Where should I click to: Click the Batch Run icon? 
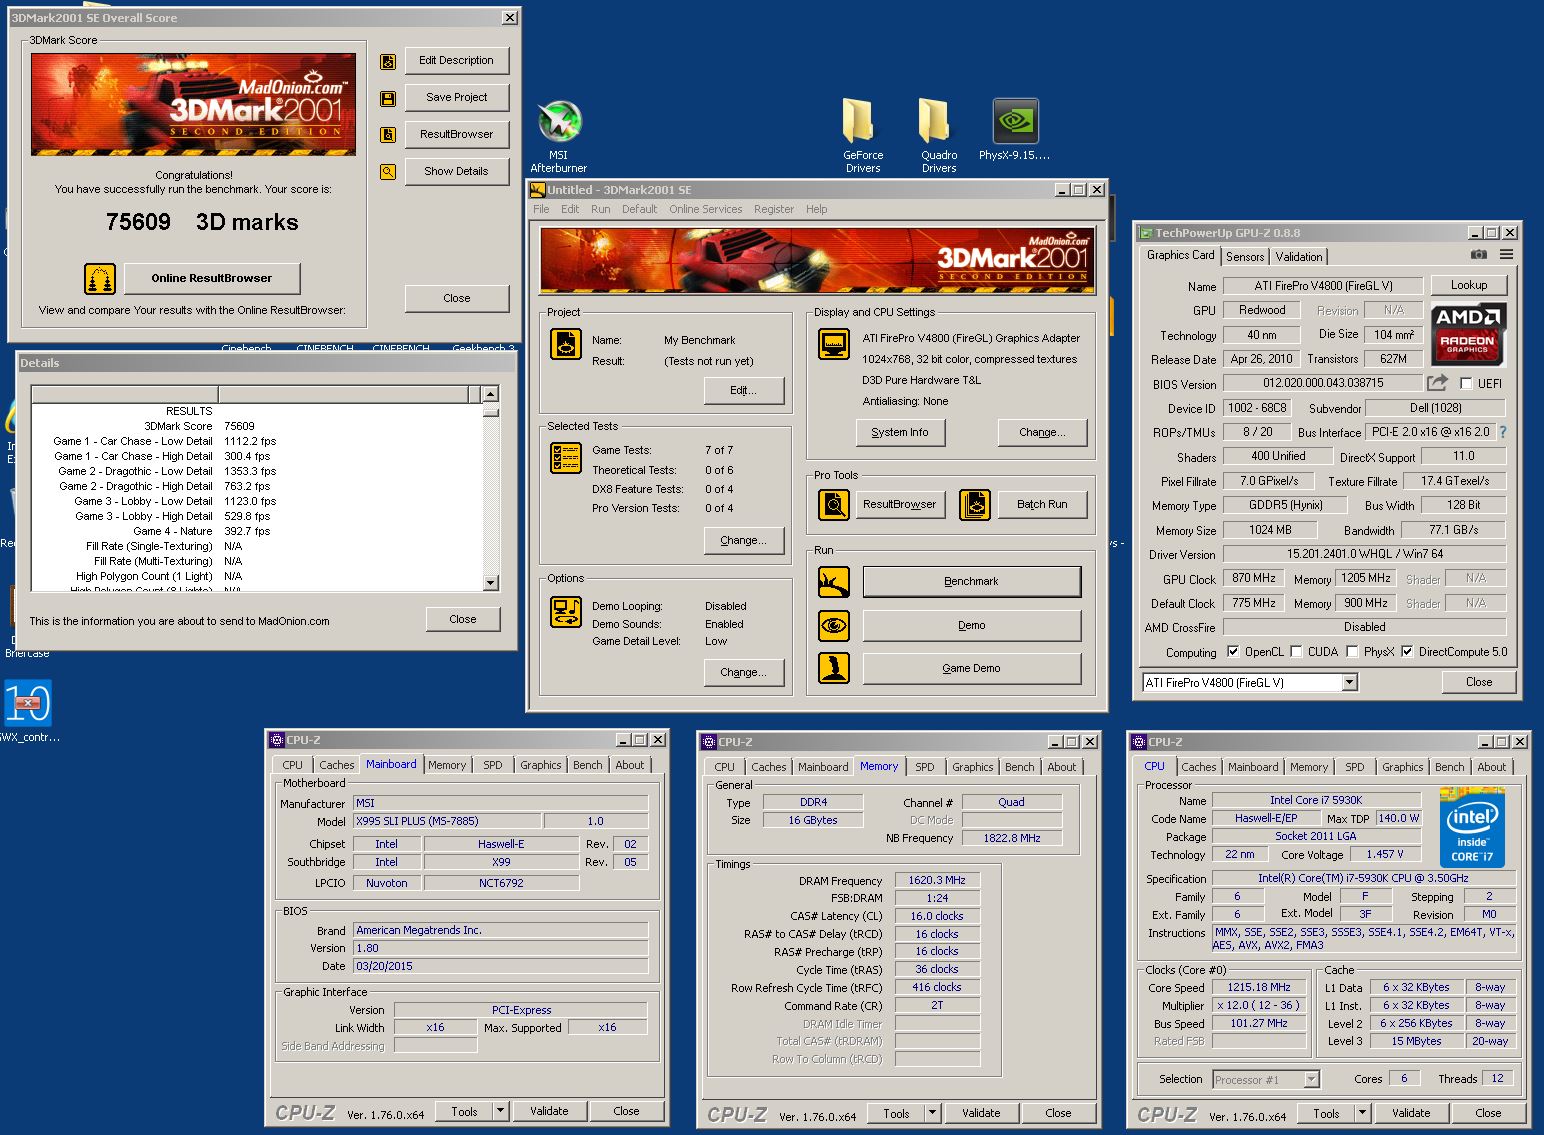(975, 504)
